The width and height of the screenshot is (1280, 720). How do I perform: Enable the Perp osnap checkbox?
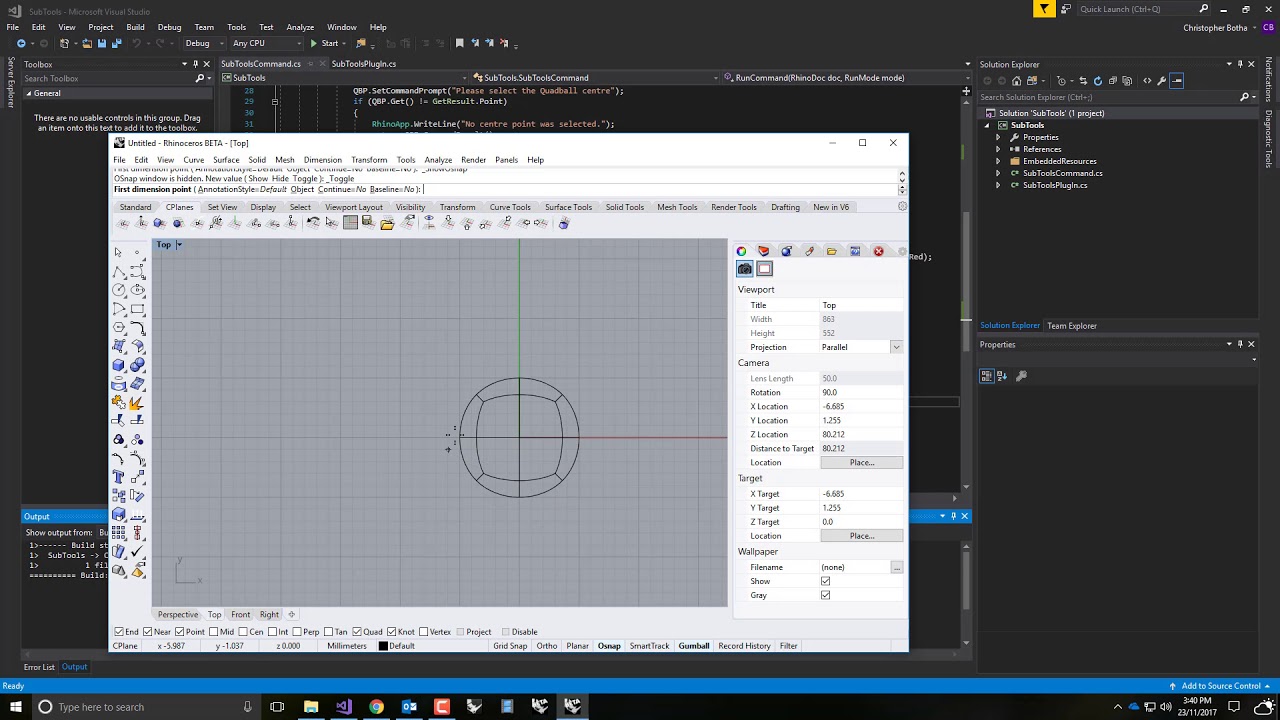click(x=298, y=632)
